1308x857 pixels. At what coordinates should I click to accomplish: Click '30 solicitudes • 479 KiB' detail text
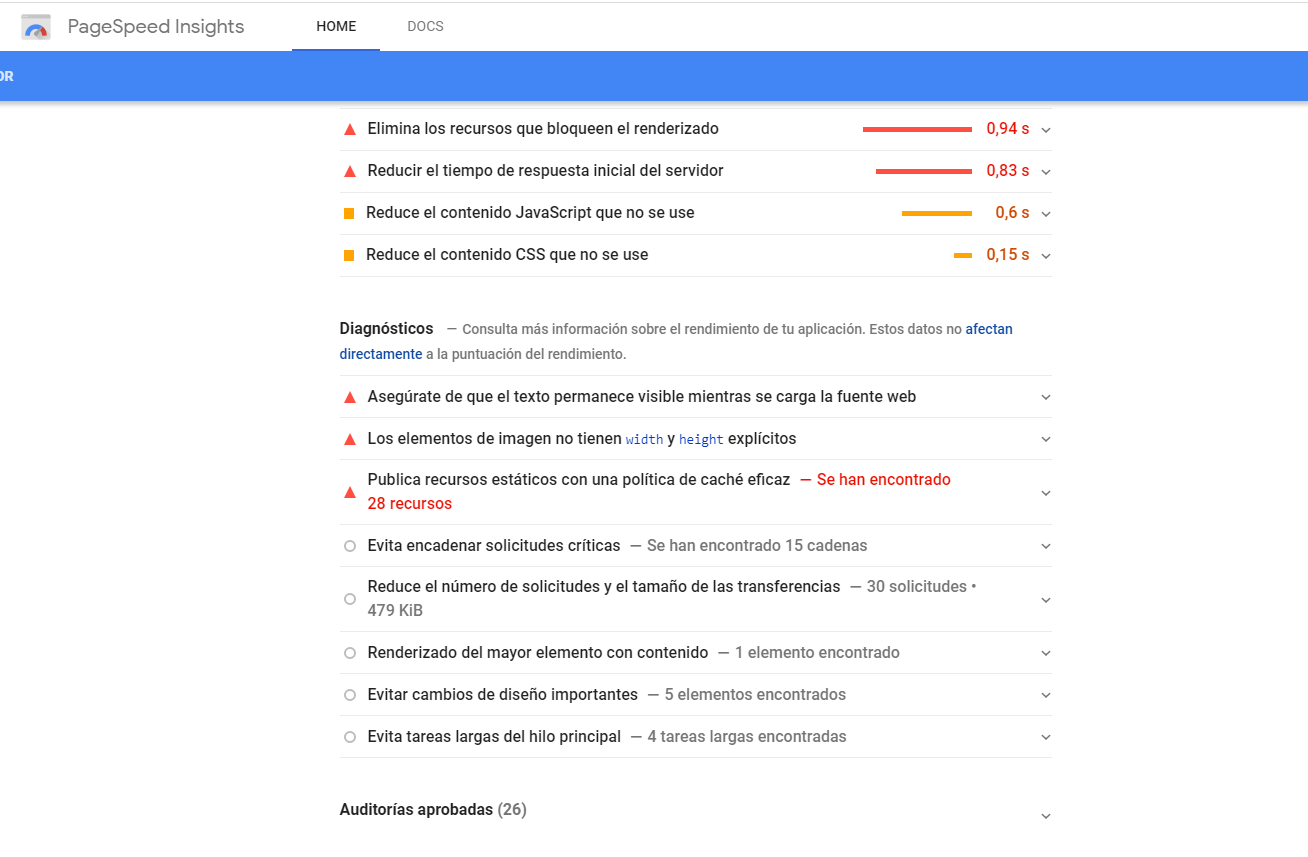(x=671, y=599)
